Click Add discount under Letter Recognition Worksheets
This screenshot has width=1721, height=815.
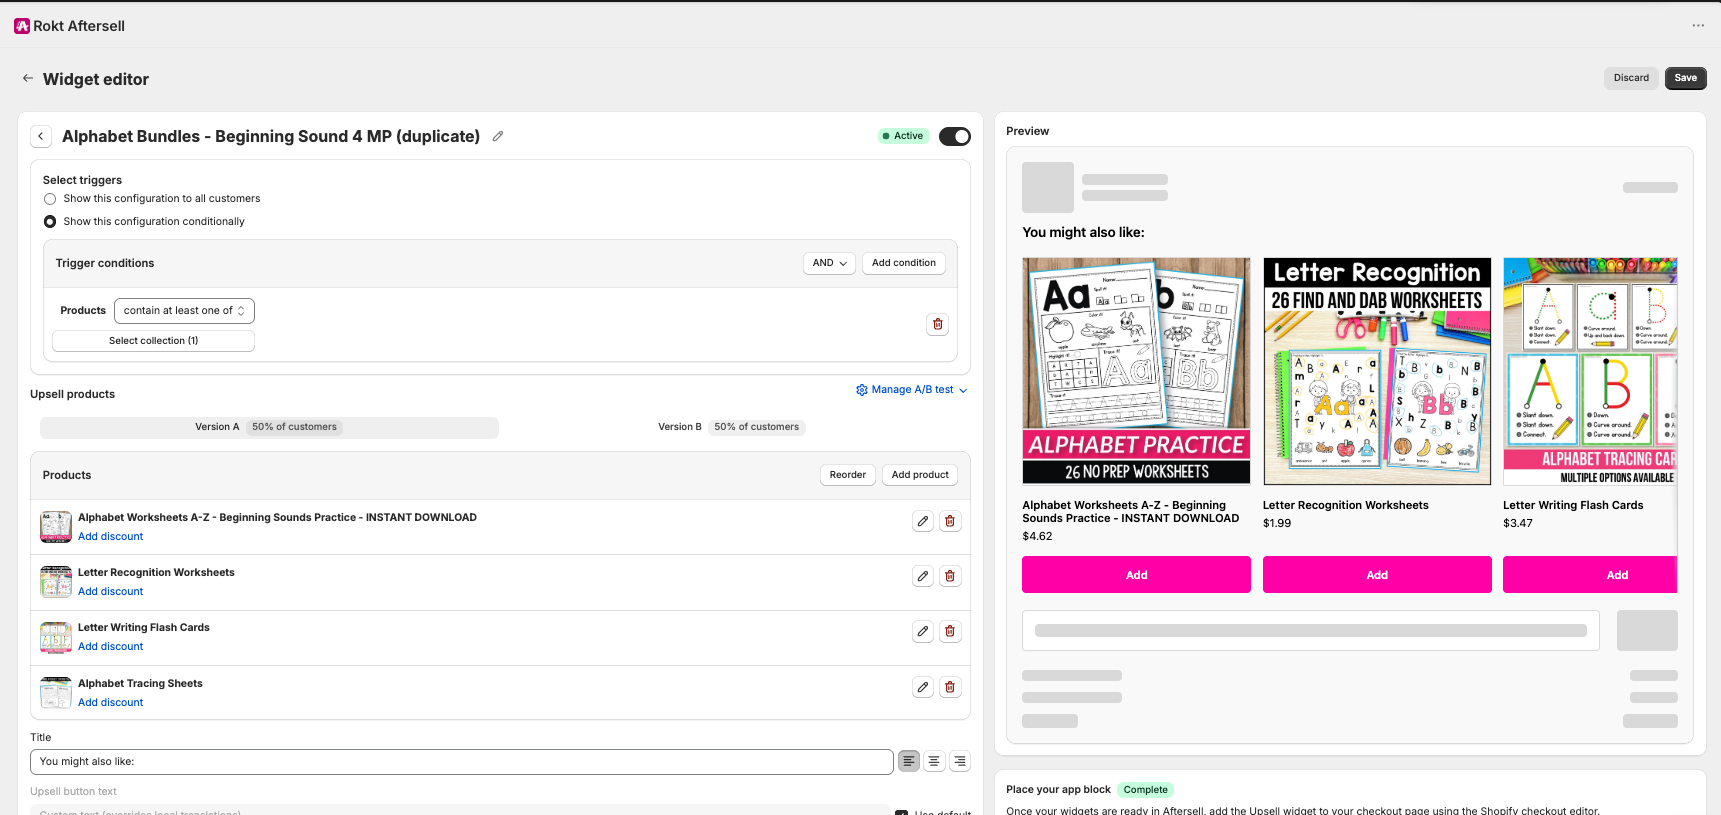point(111,592)
